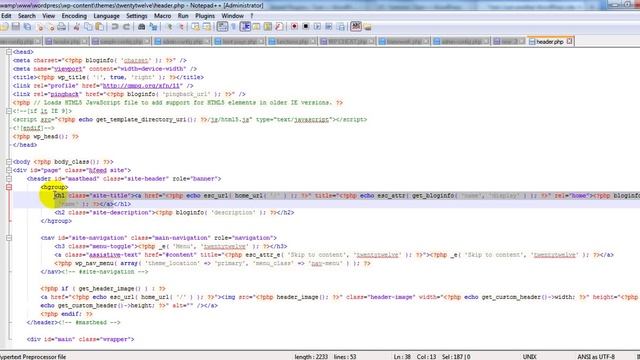
Task: Open the Encoding menu
Action: click(74, 16)
